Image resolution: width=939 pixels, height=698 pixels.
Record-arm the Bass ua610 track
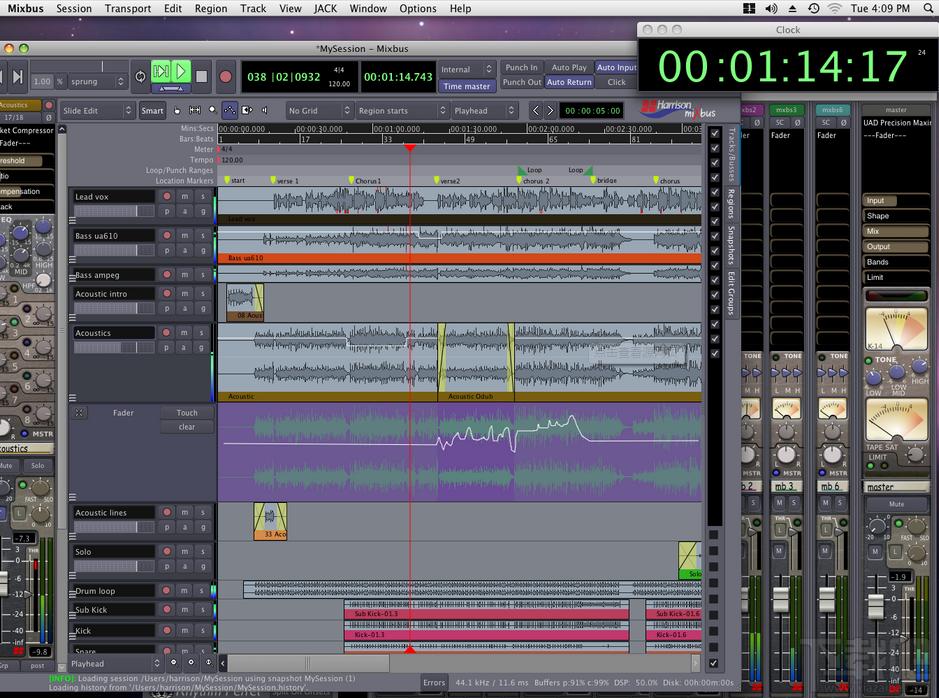point(167,236)
